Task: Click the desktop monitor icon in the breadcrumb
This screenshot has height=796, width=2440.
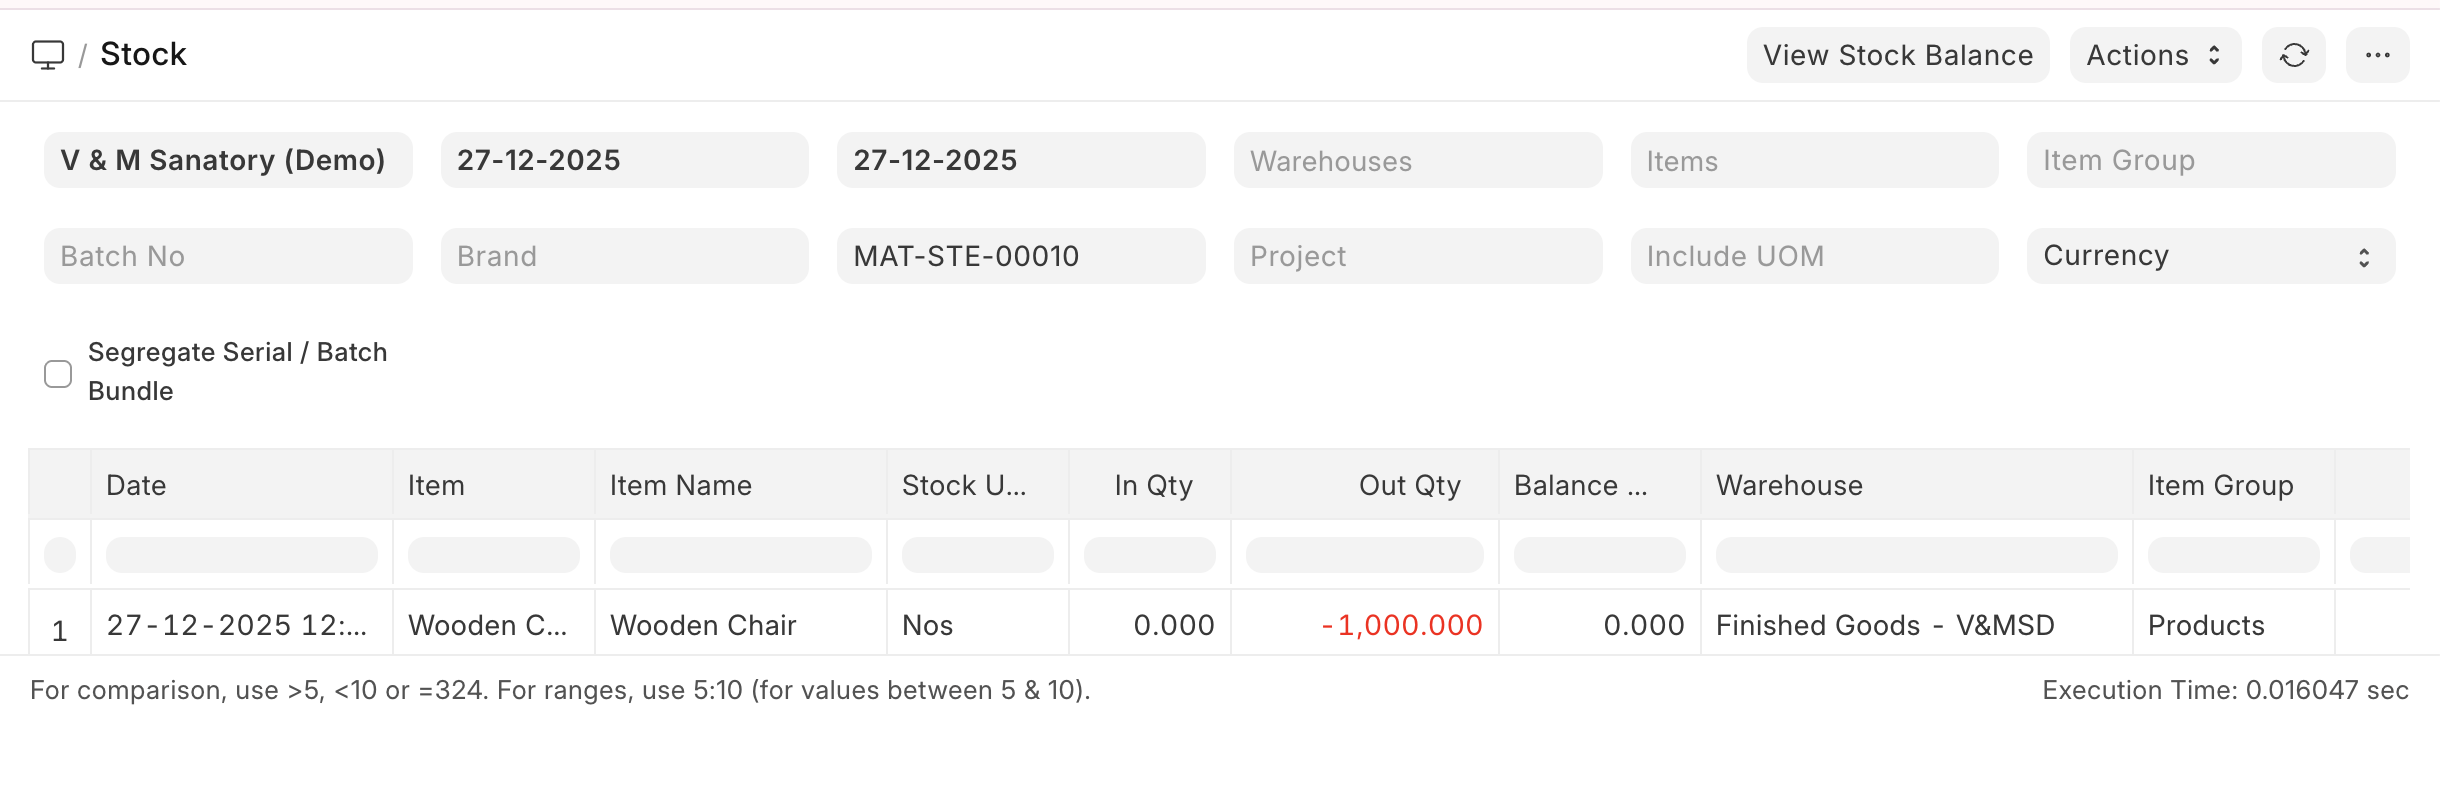Action: tap(47, 55)
